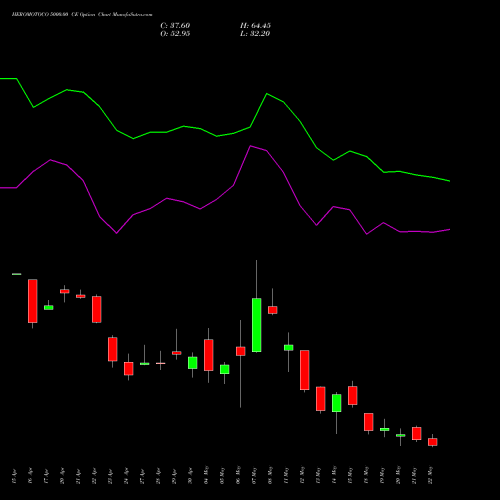Viewport: 500px width, 500px height.
Task: Select the red candlestick above 12 May
Action: click(x=305, y=370)
